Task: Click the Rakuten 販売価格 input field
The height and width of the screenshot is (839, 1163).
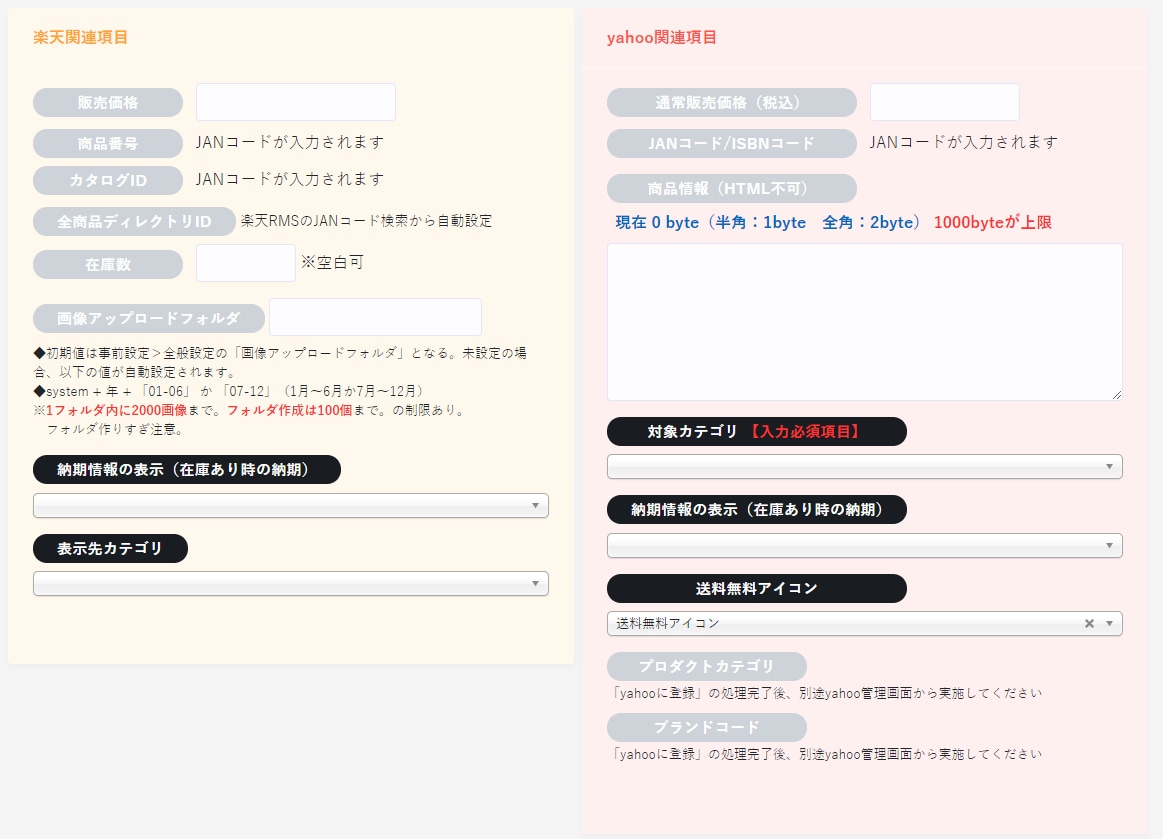Action: pyautogui.click(x=295, y=102)
